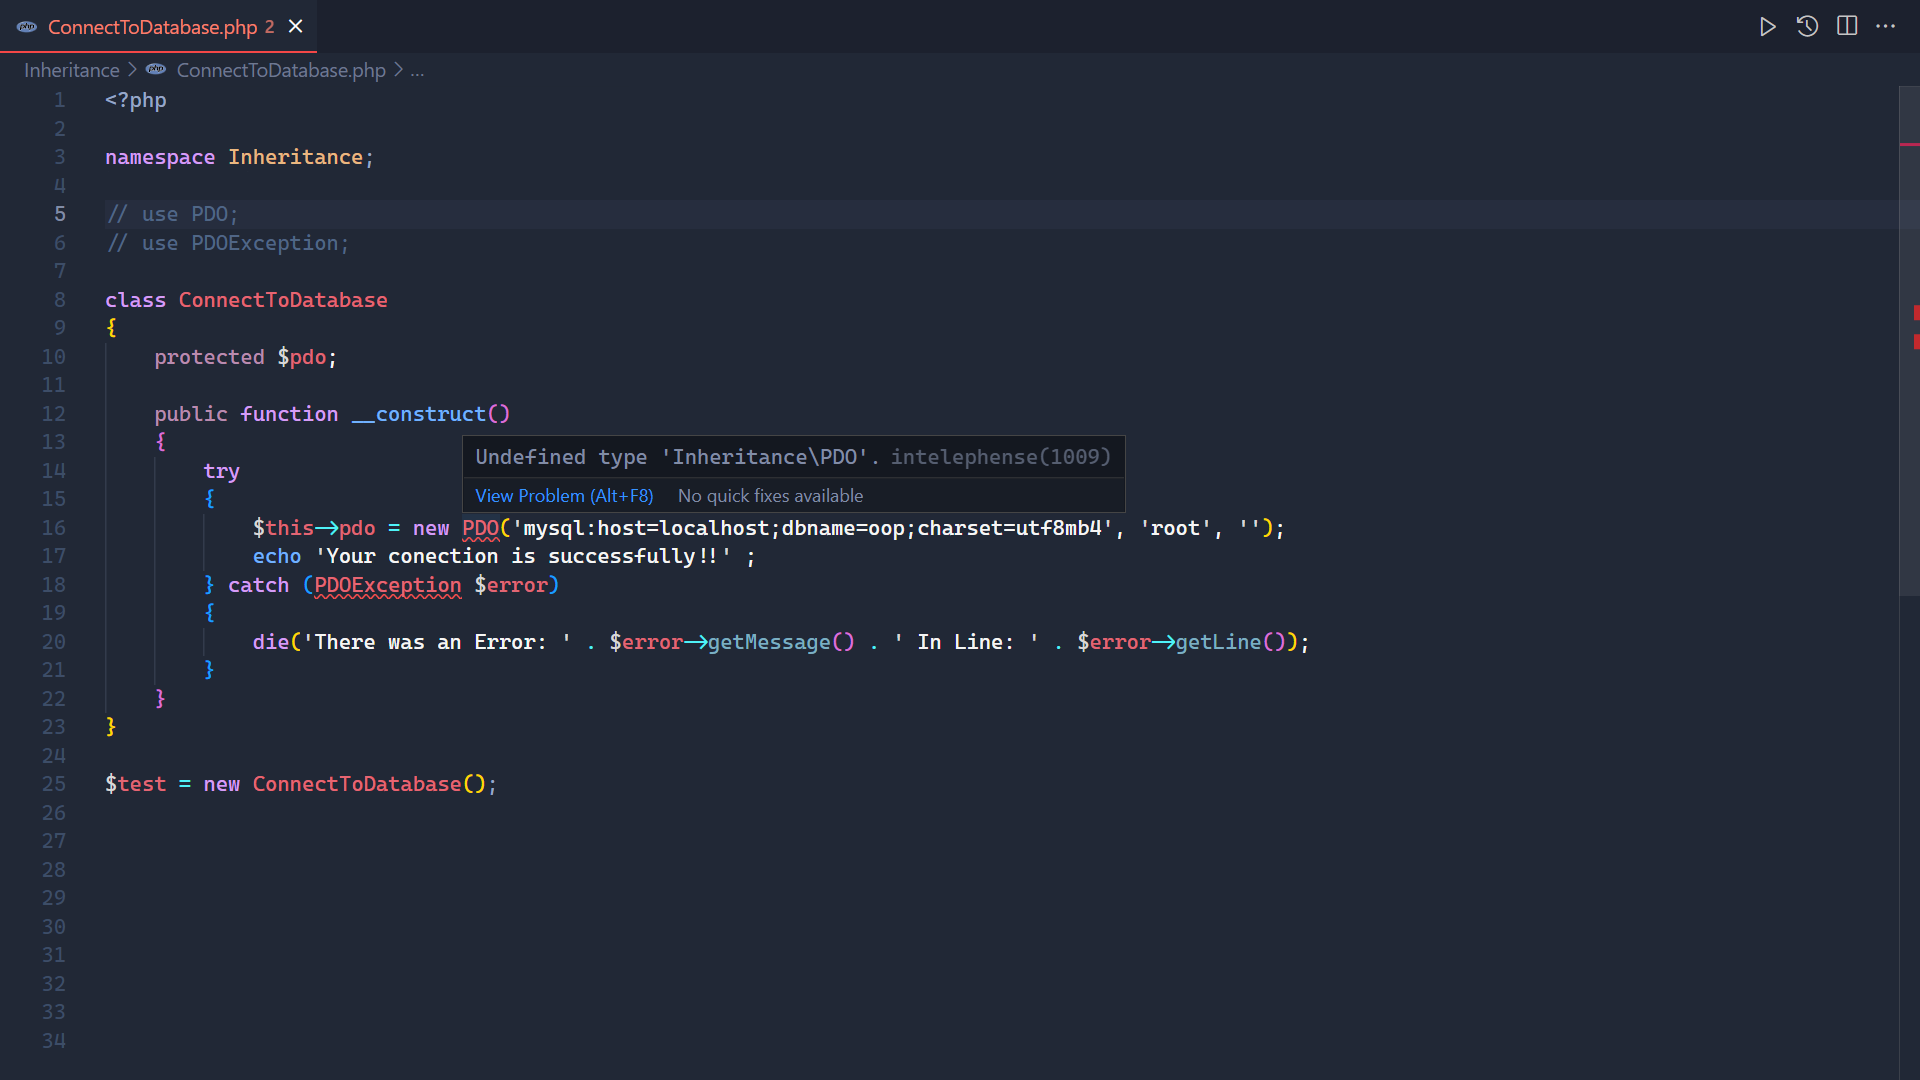
Task: Split the editor right
Action: click(1847, 27)
